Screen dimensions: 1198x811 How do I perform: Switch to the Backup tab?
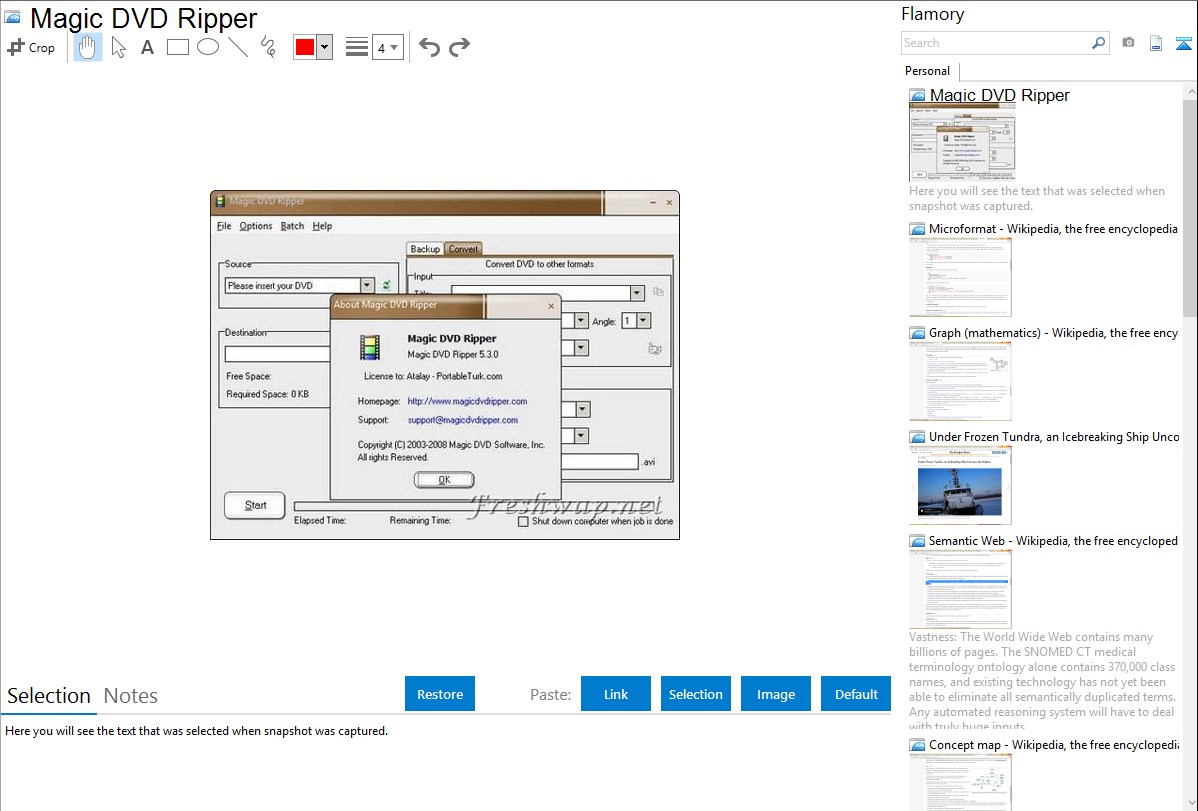[x=425, y=249]
